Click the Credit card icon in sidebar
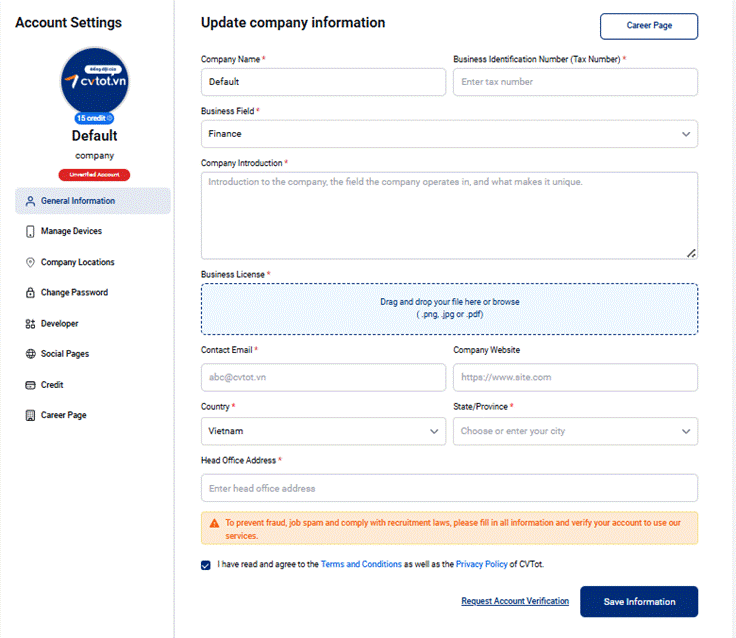The height and width of the screenshot is (638, 736). click(30, 385)
